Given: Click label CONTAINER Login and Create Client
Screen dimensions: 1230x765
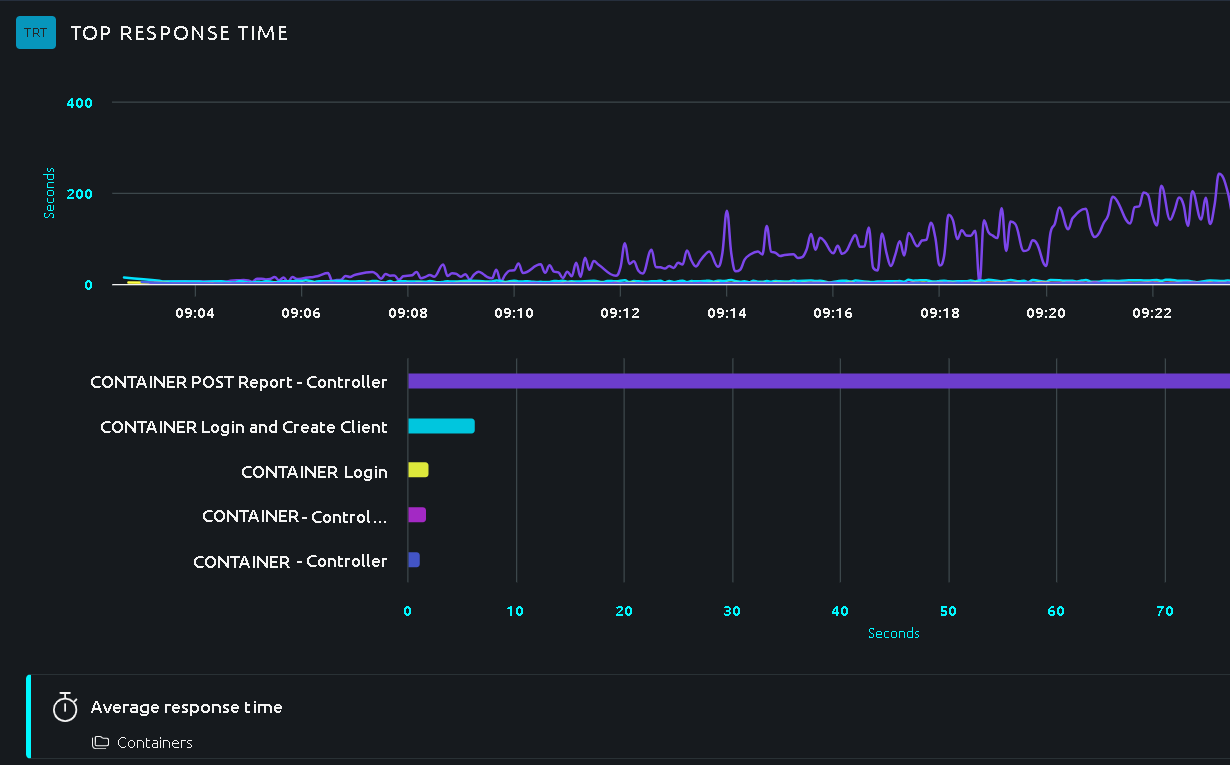Looking at the screenshot, I should (244, 427).
